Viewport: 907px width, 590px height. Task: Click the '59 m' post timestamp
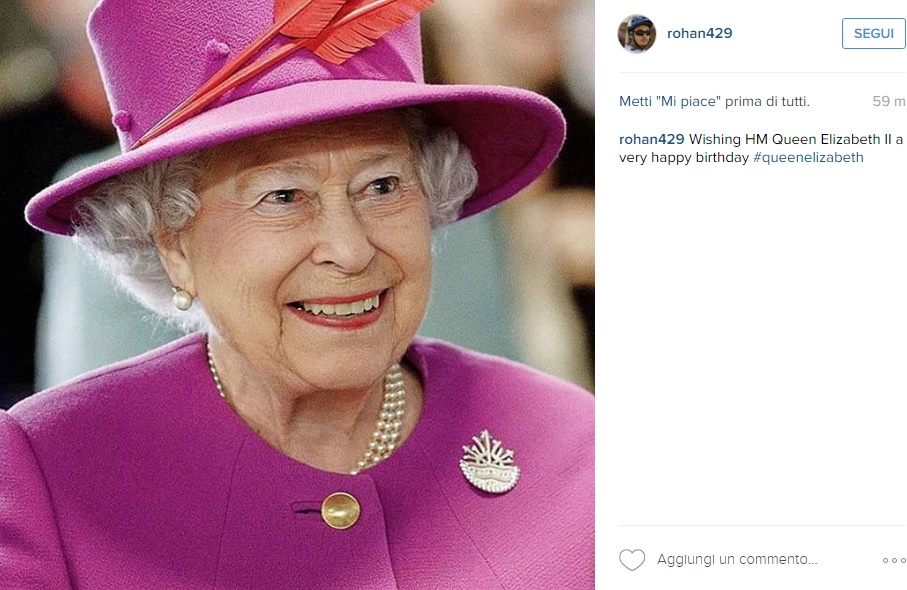click(x=888, y=101)
